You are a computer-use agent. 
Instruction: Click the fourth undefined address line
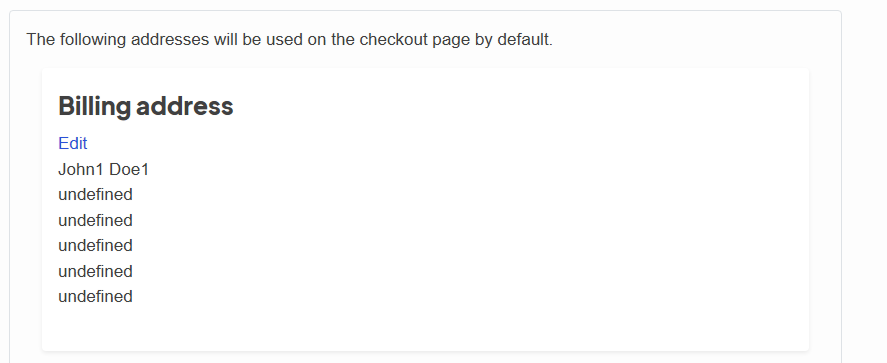click(x=95, y=271)
